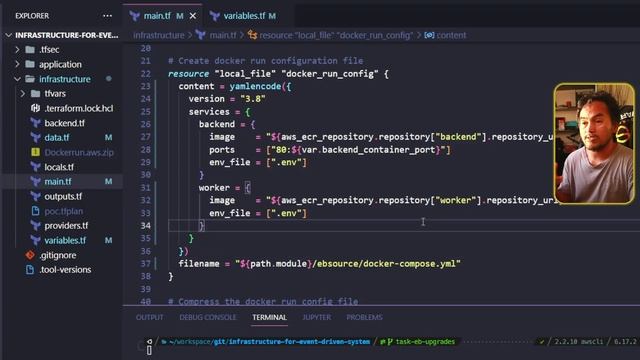Collapse the infrastructure folder chevron
The image size is (640, 360).
point(17,79)
